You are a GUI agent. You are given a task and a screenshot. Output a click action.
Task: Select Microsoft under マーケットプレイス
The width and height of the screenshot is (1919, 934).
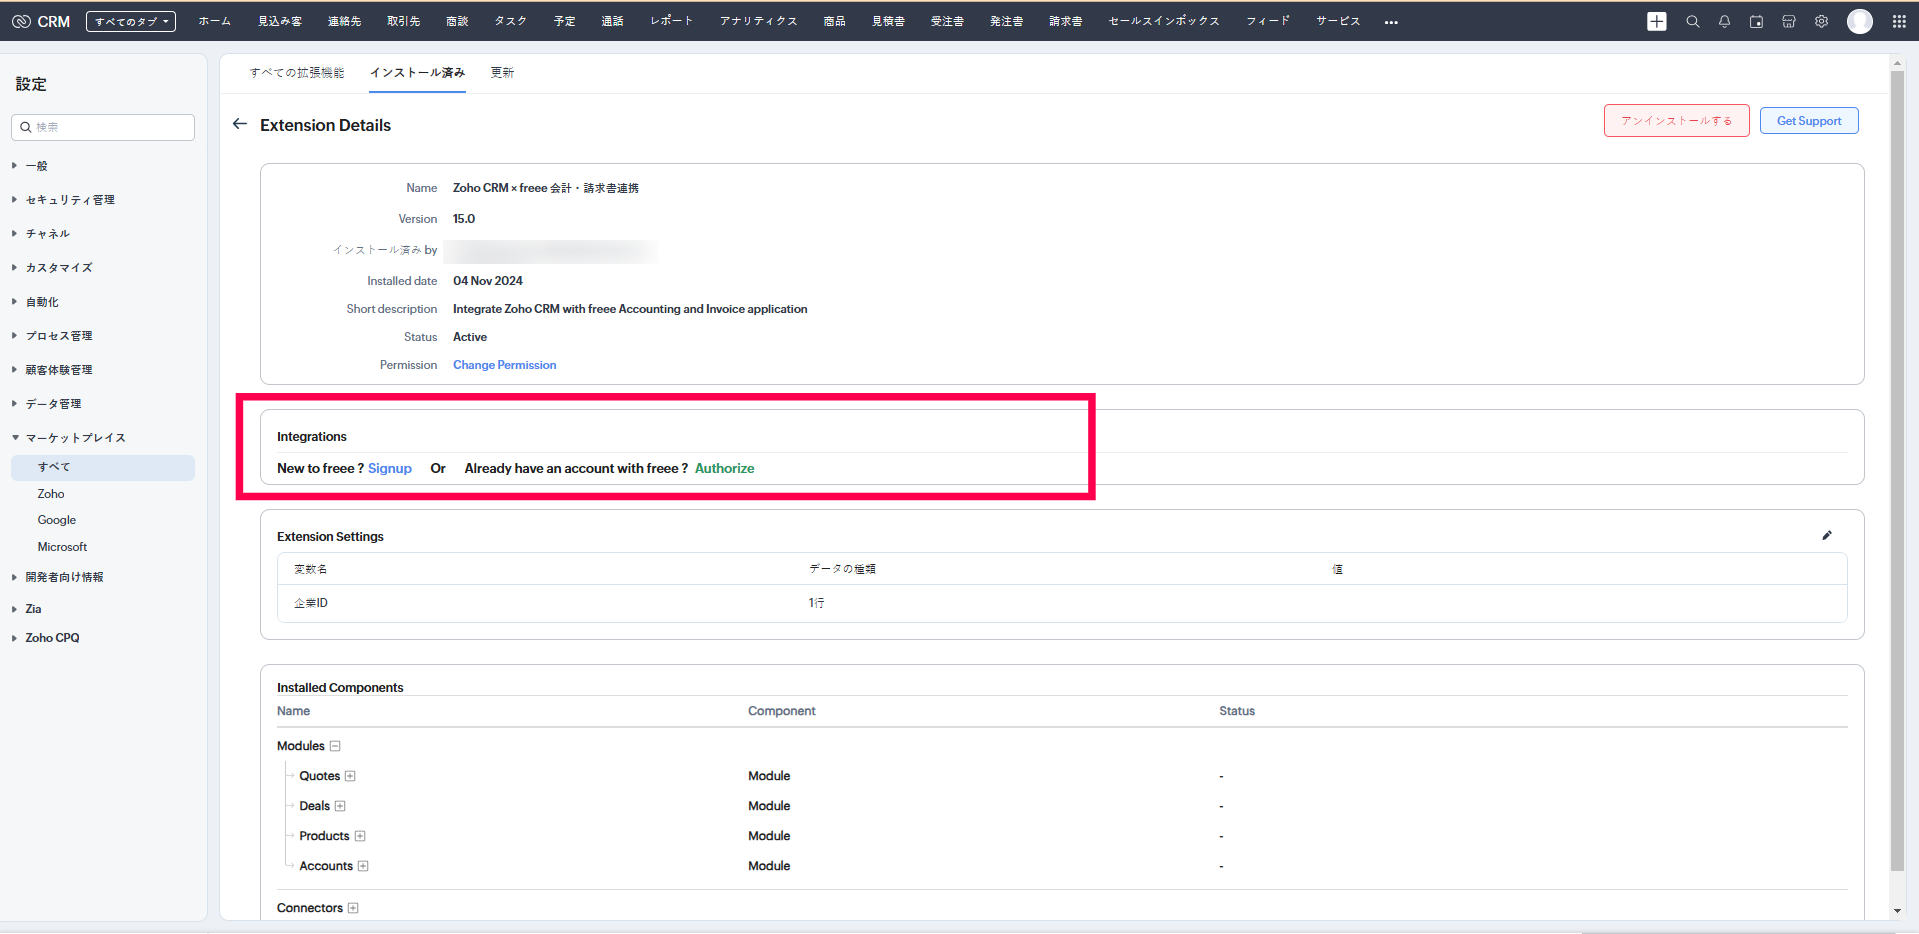62,547
